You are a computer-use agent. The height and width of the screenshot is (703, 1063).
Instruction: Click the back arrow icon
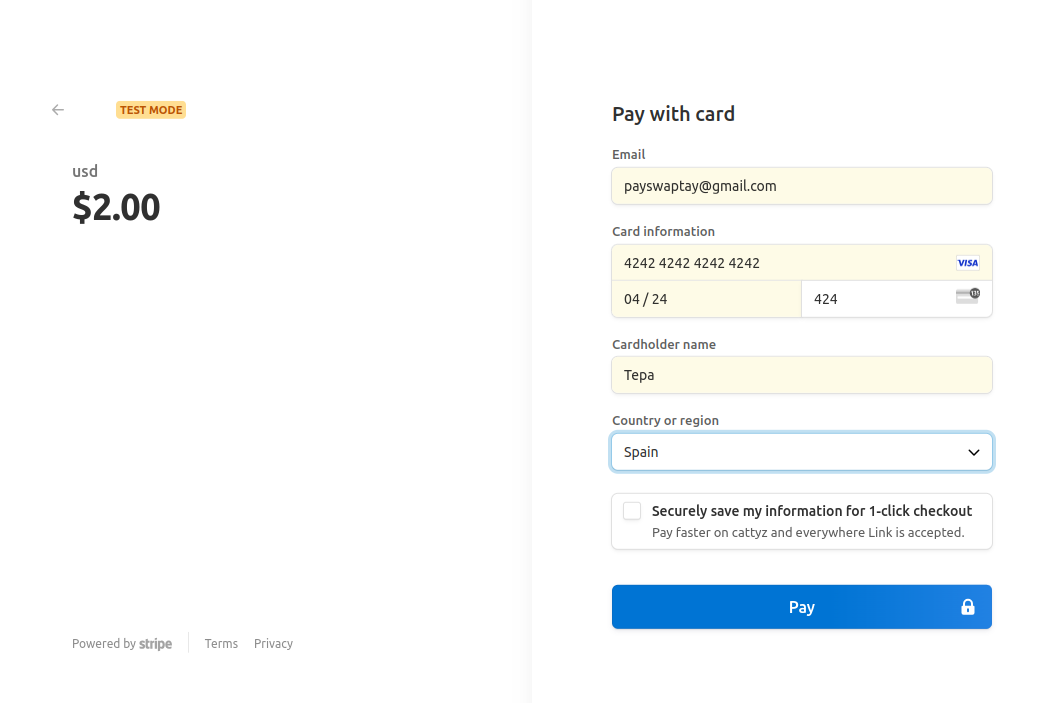(x=58, y=110)
